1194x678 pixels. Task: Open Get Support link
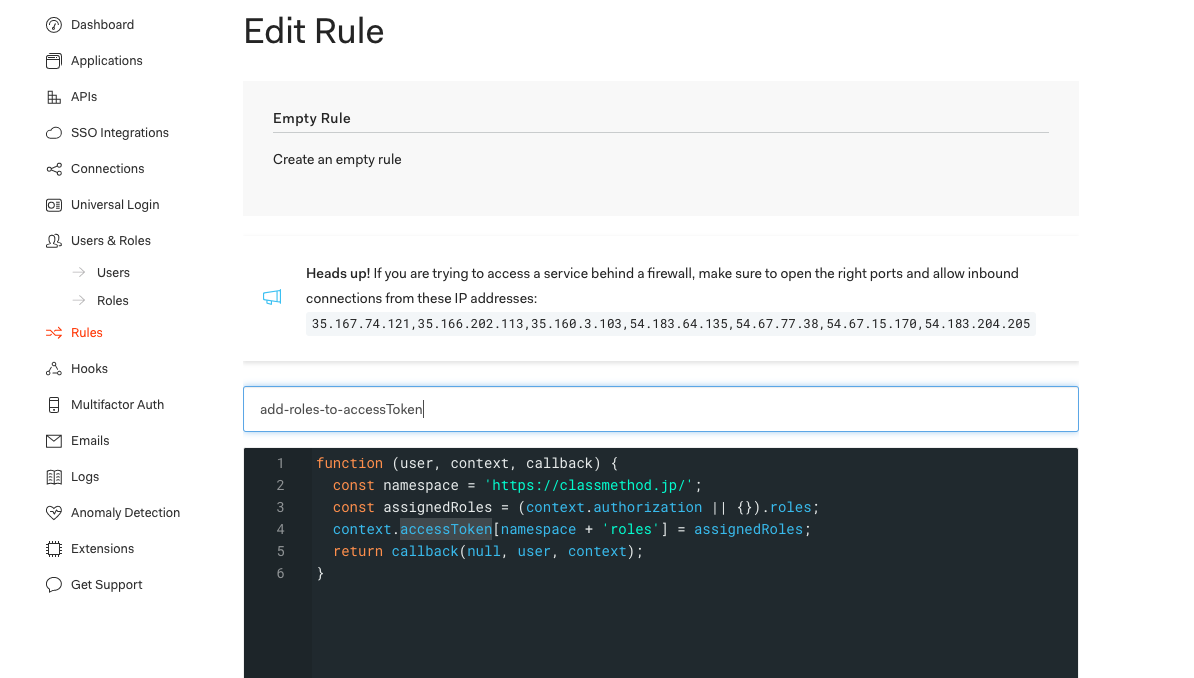(107, 585)
